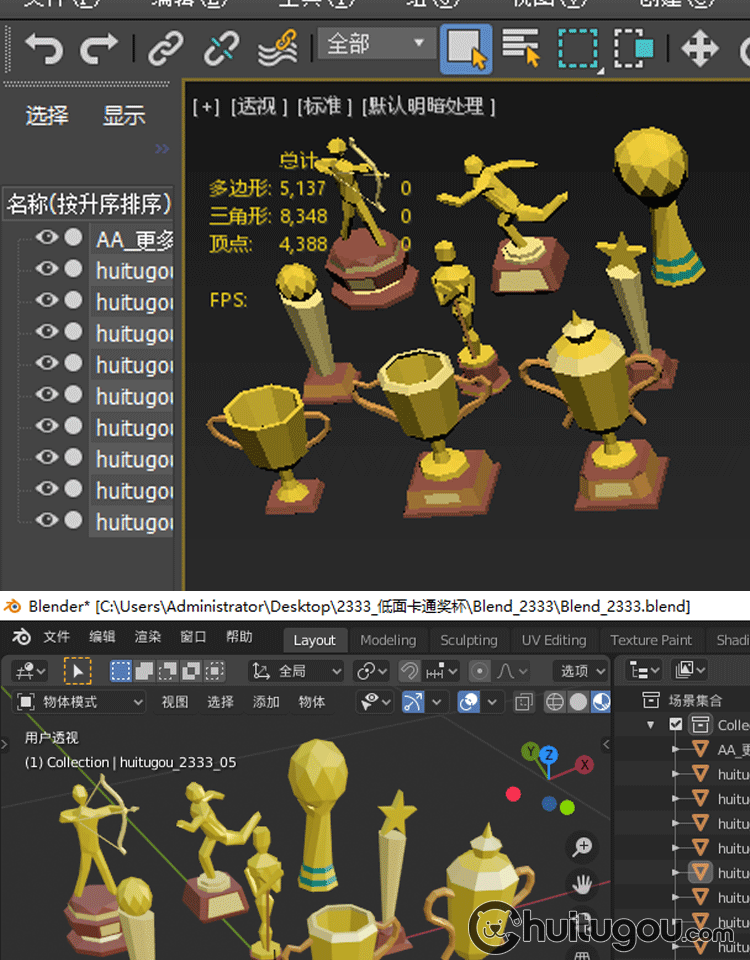Switch to the UV Editing workspace tab
Image resolution: width=750 pixels, height=960 pixels.
pyautogui.click(x=553, y=640)
